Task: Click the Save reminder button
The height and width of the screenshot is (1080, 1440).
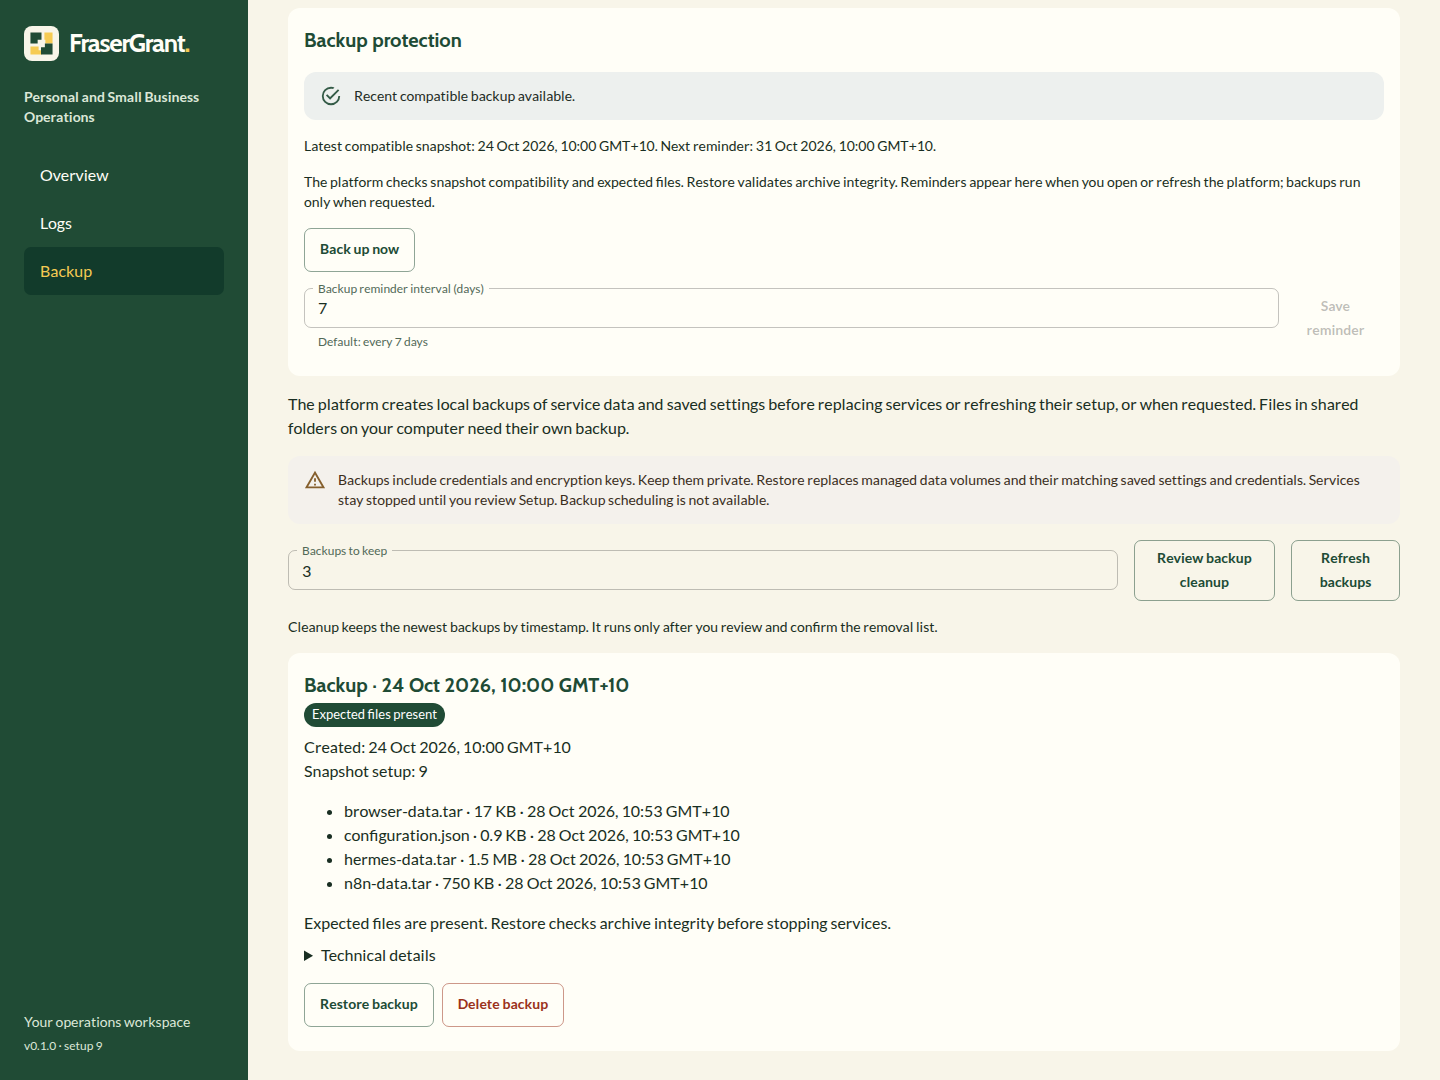Action: coord(1335,318)
